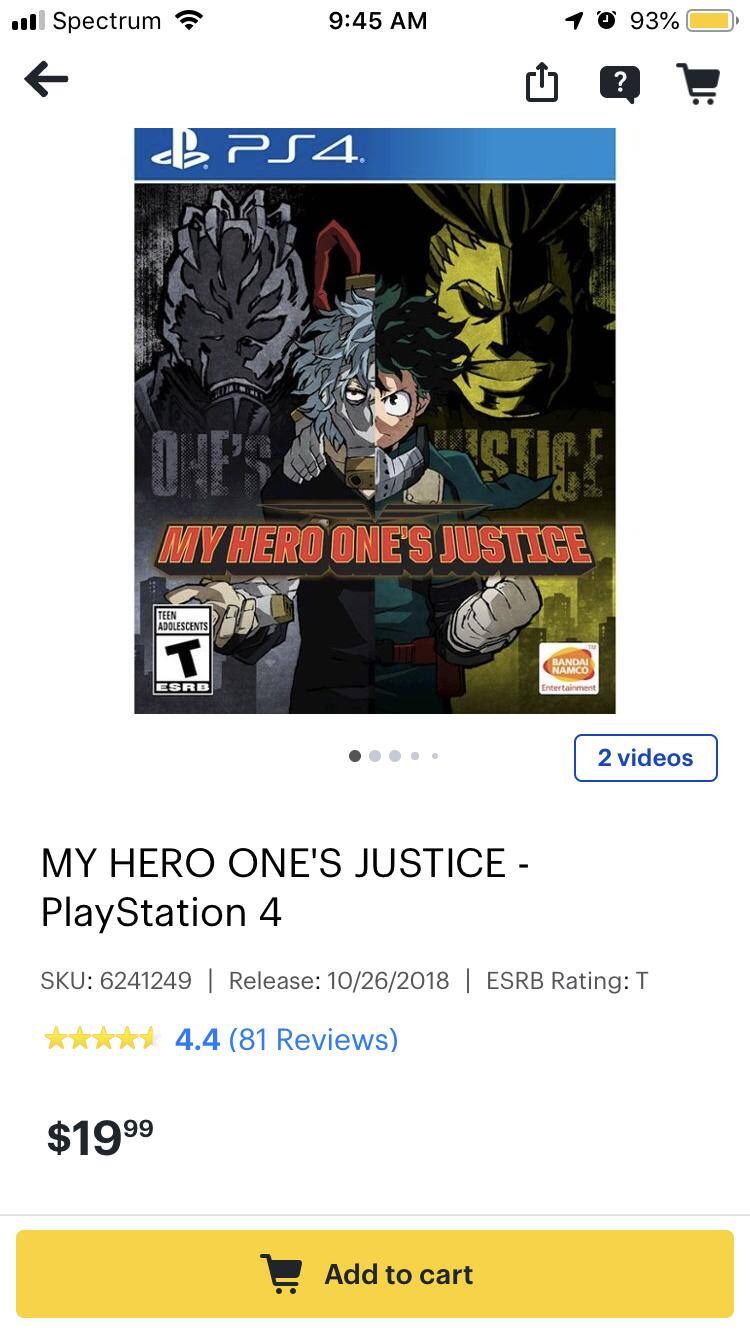The image size is (750, 1334).
Task: Tap the battery indicator in status bar
Action: click(x=712, y=20)
